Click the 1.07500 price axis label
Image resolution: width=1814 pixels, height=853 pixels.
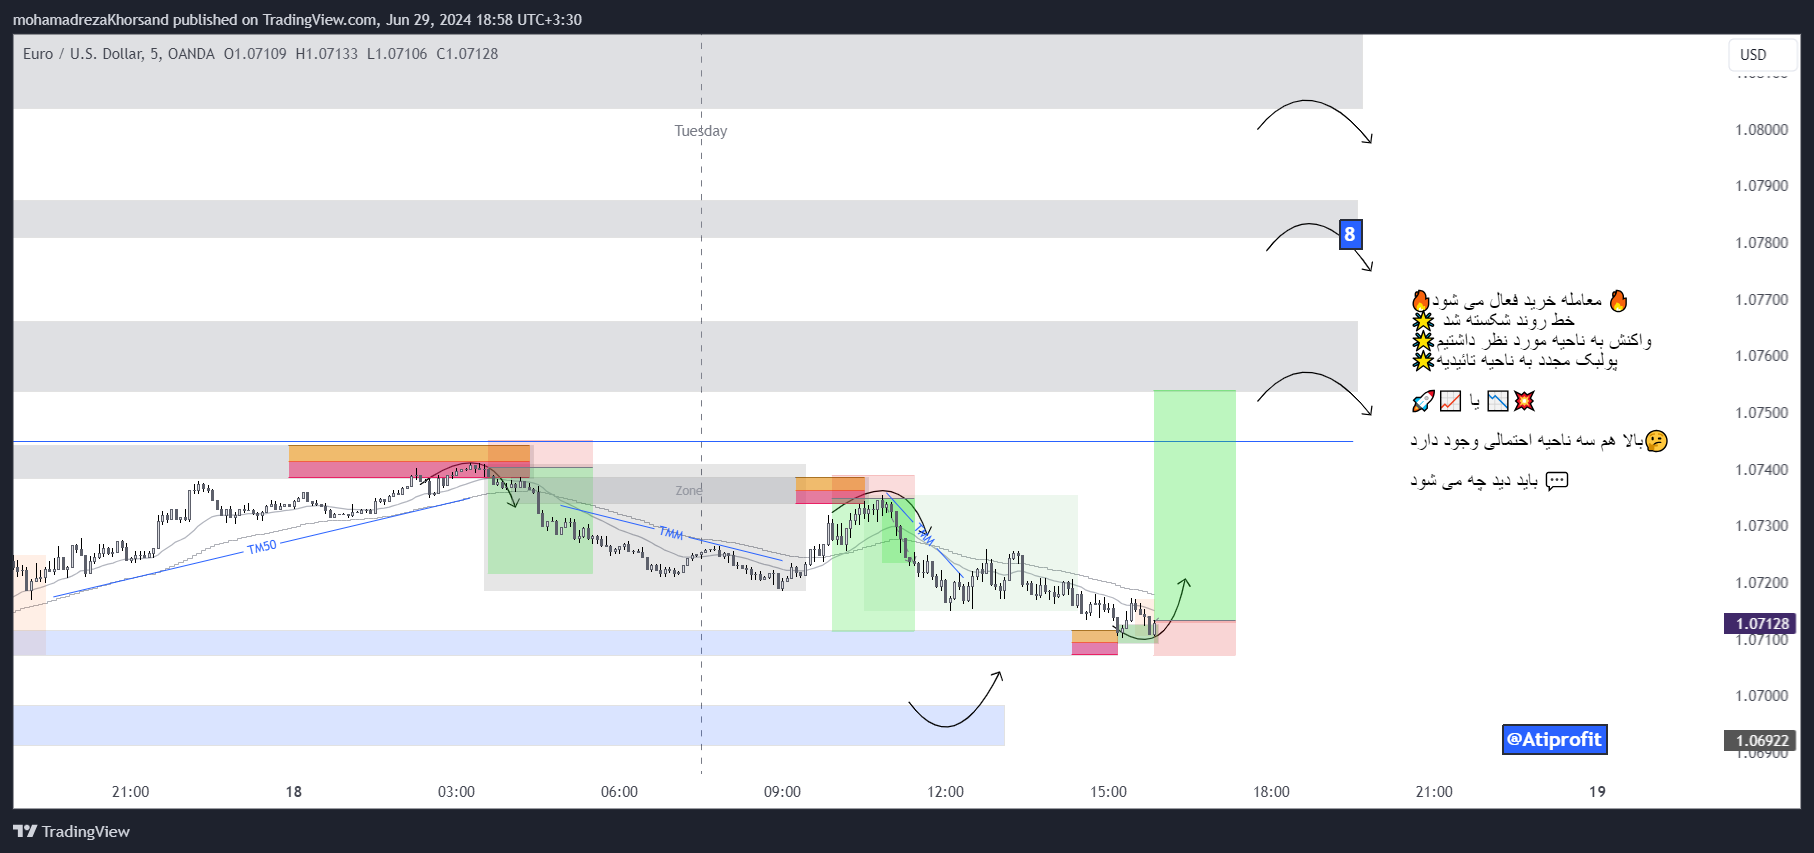(x=1761, y=412)
